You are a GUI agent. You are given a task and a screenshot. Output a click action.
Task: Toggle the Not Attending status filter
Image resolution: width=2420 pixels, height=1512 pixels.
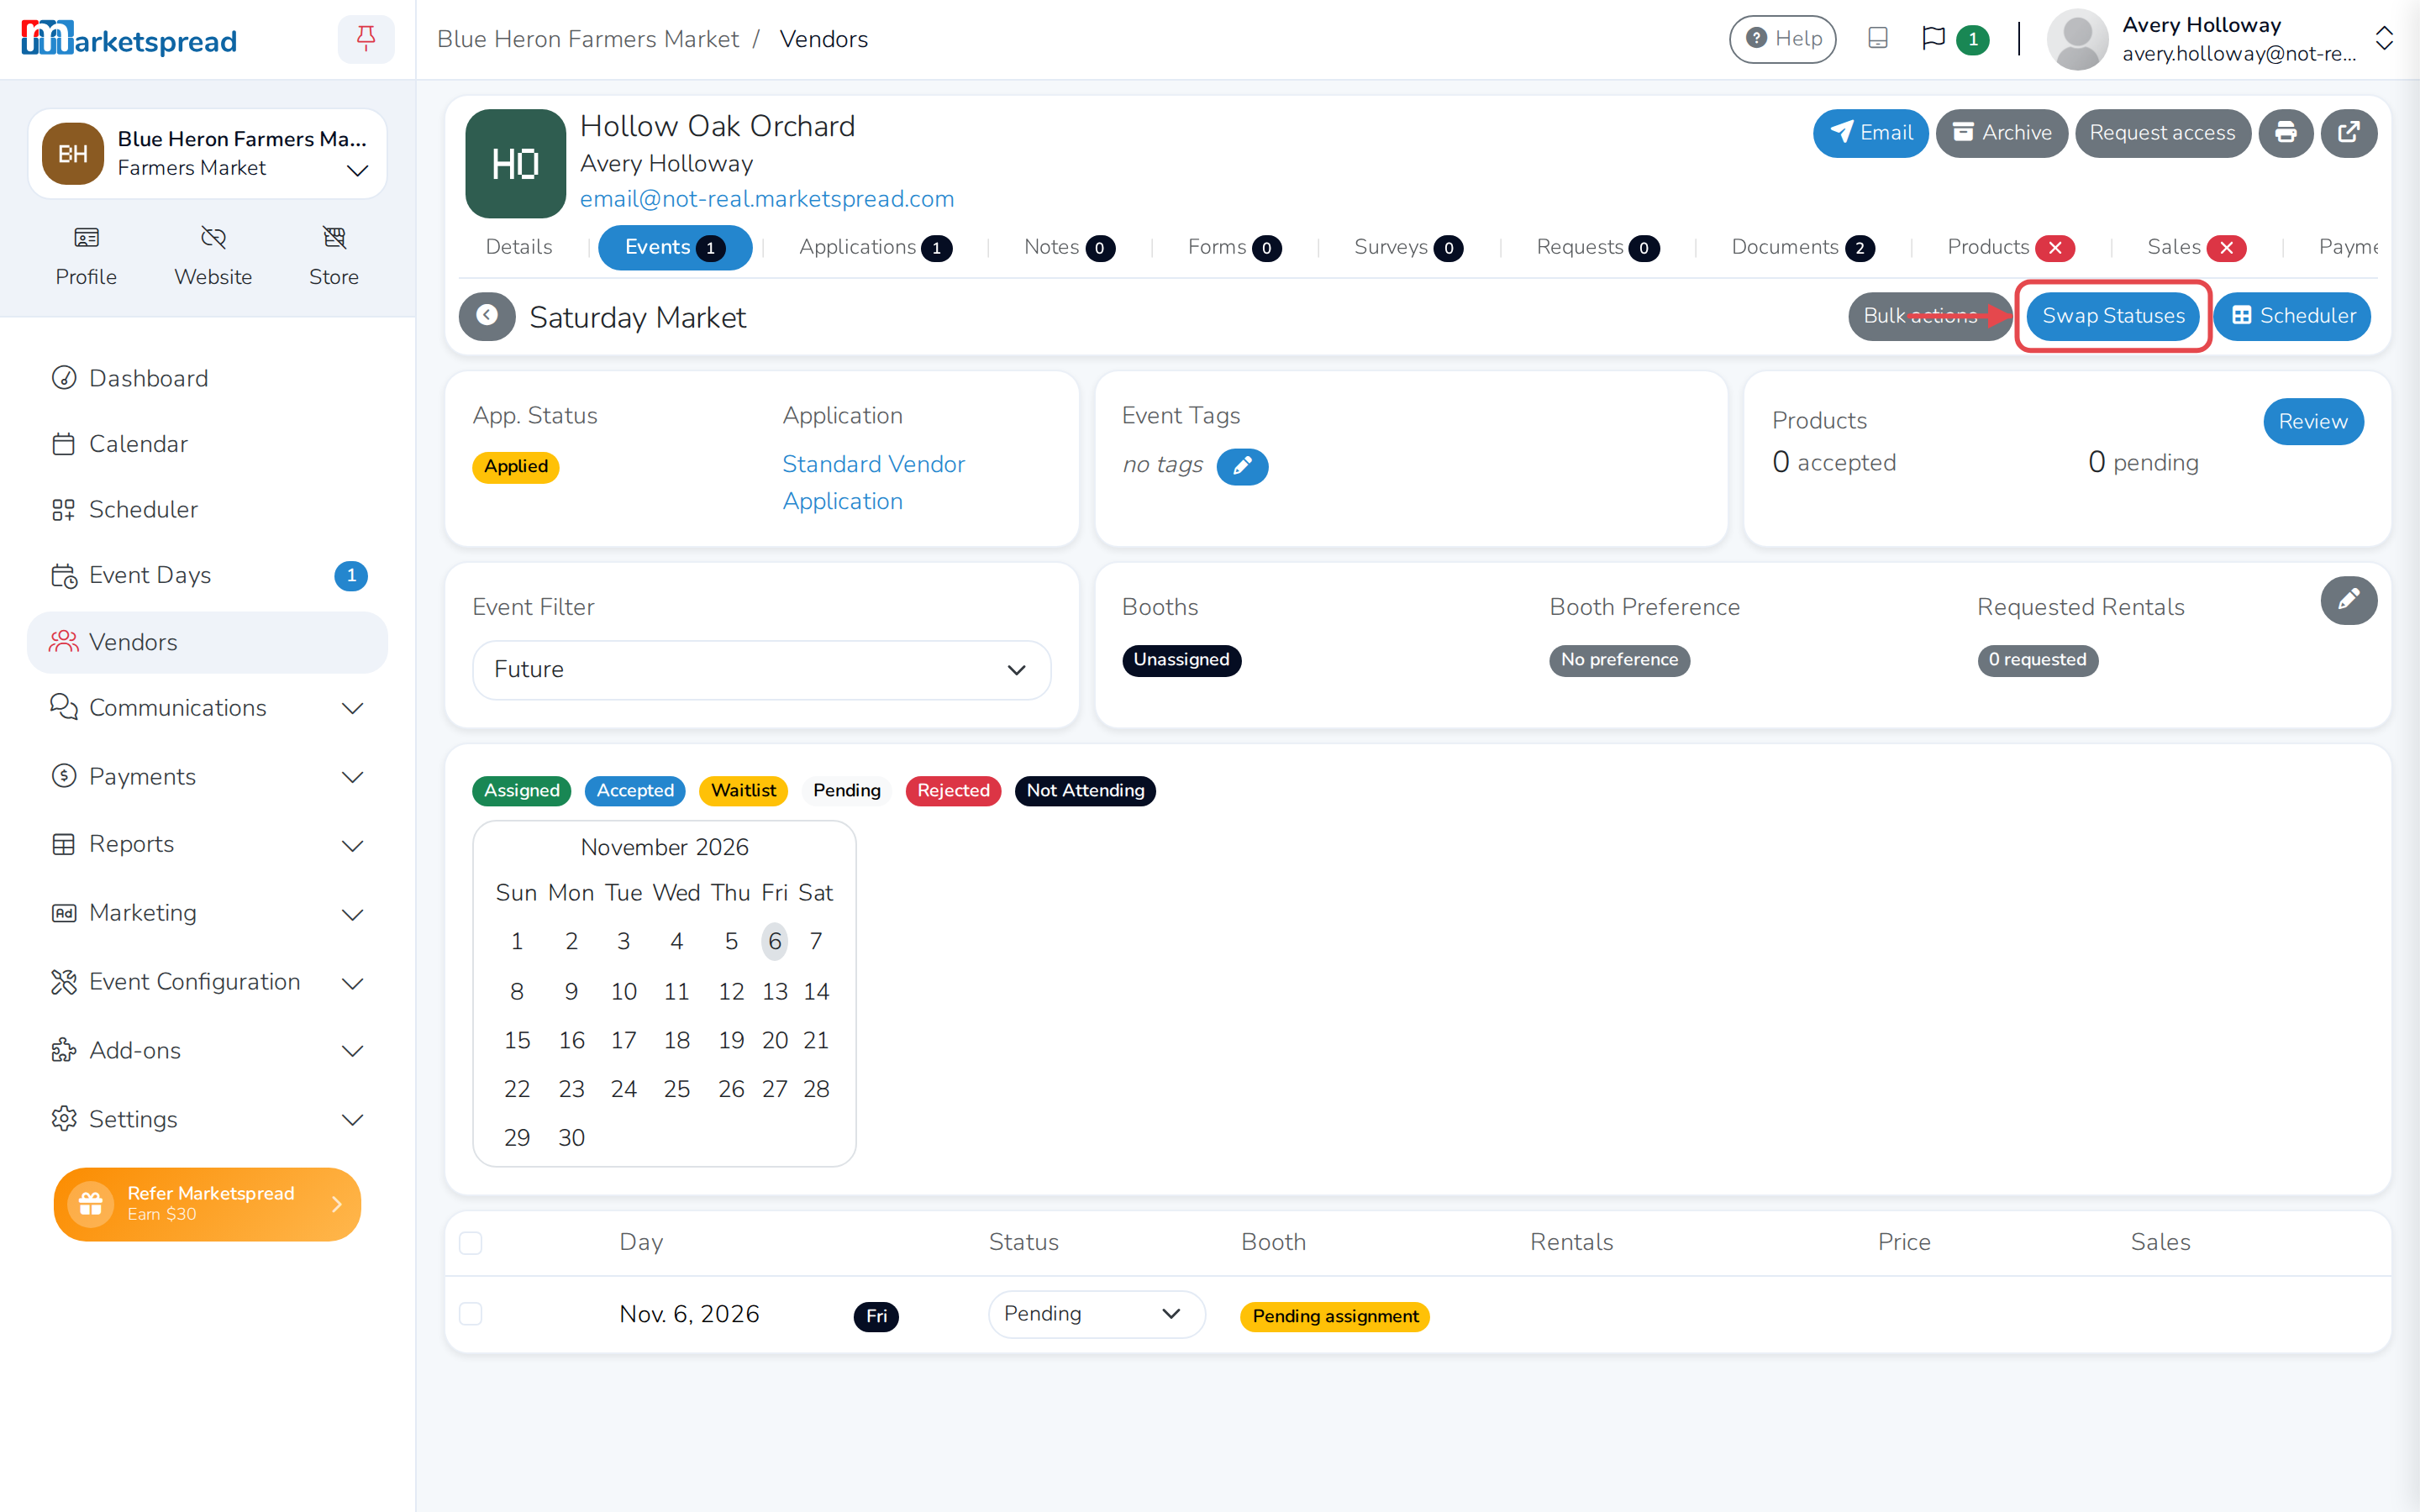(1085, 790)
